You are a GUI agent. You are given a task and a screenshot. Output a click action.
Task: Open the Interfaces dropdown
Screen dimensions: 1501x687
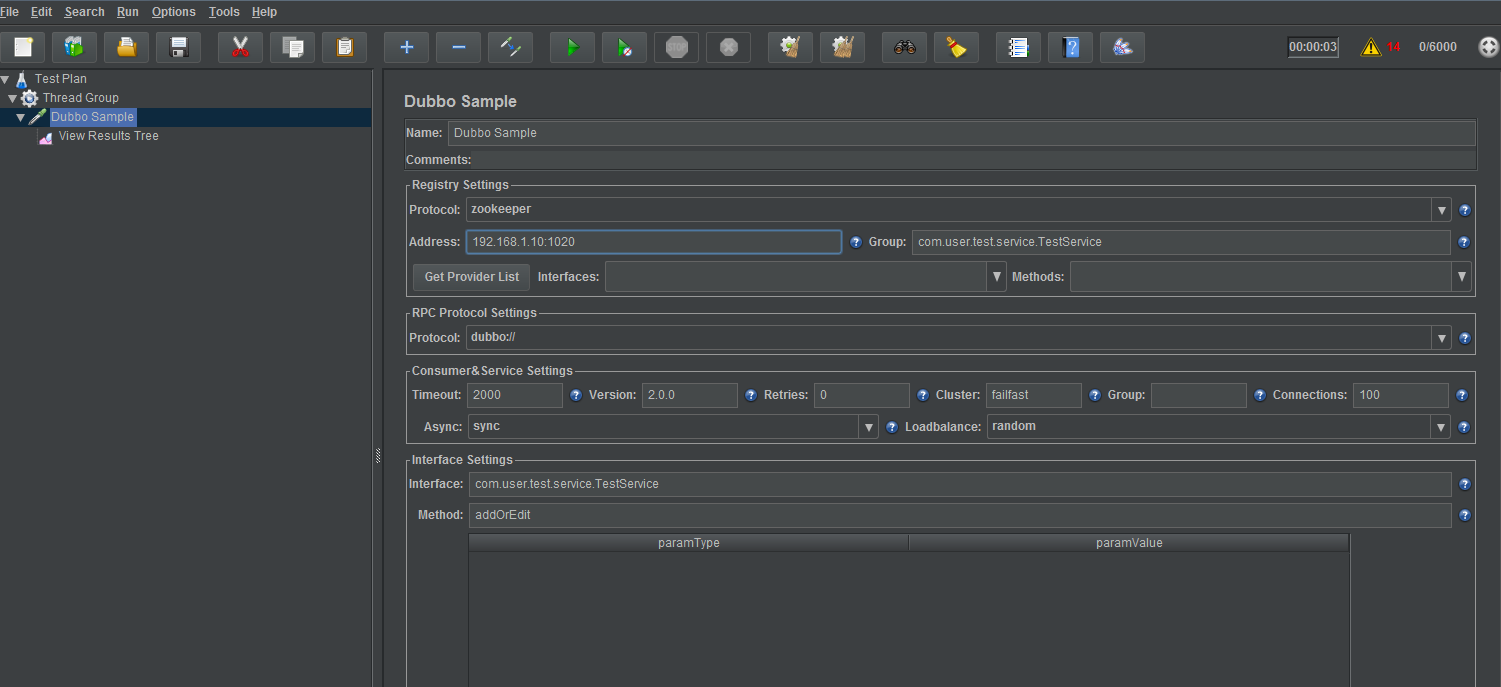(996, 277)
